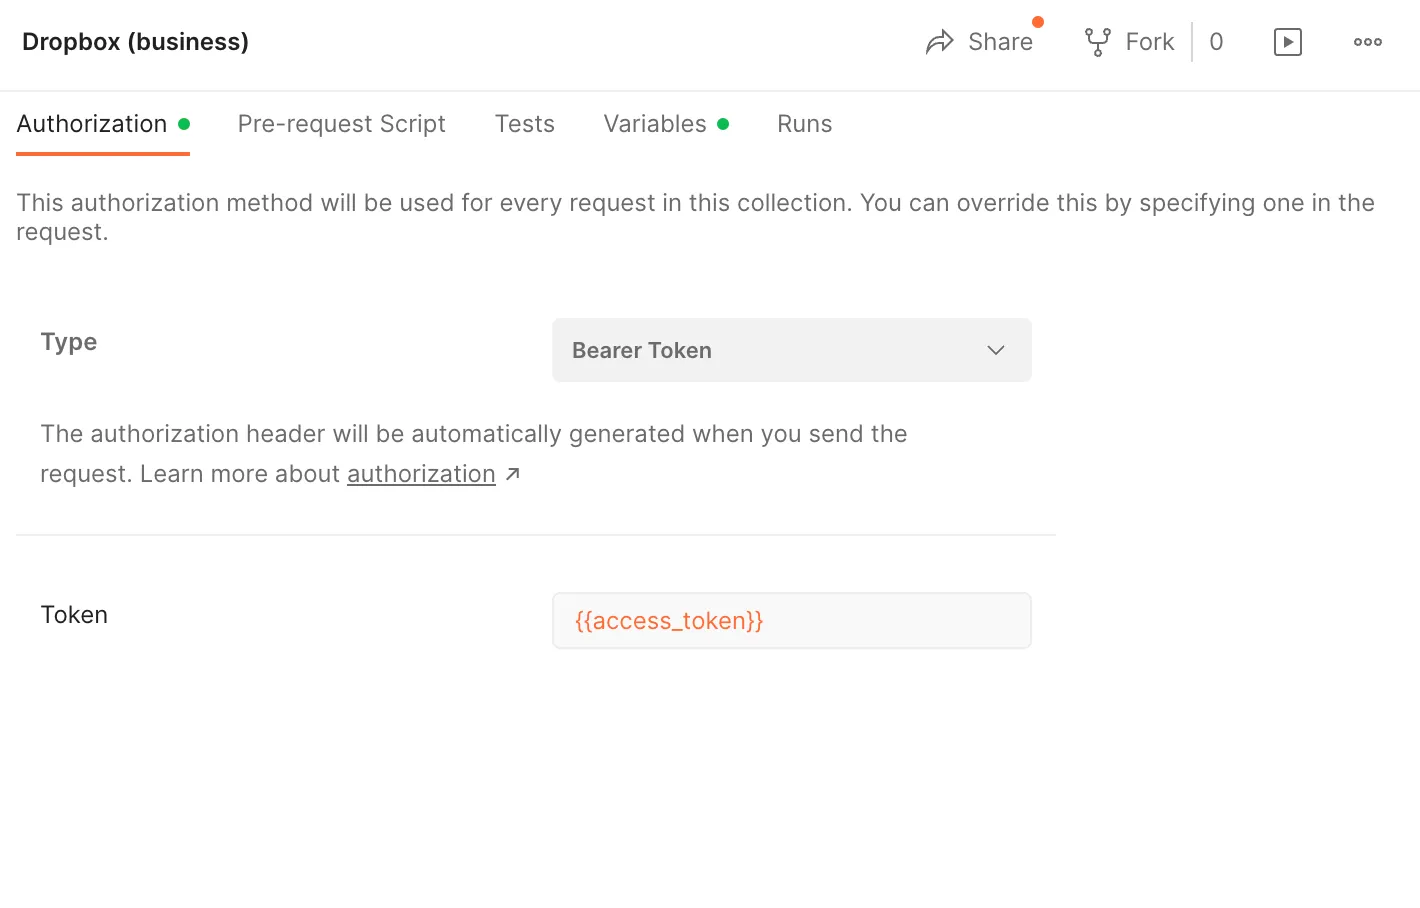Open the three-dot more actions menu
Screen dimensions: 1420x908
point(1368,42)
